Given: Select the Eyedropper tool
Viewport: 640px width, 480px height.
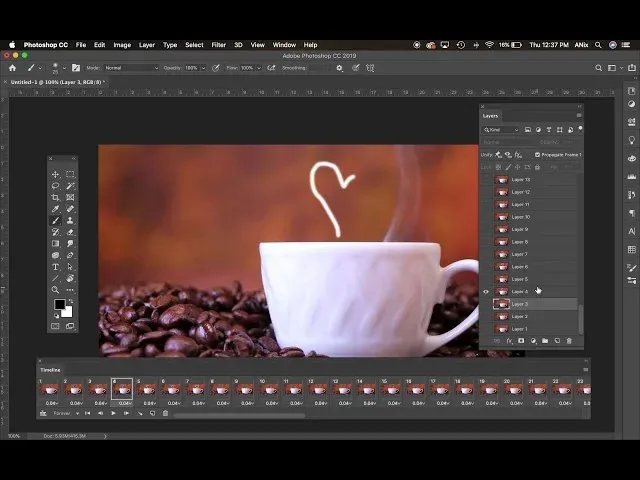Looking at the screenshot, I should (x=55, y=209).
